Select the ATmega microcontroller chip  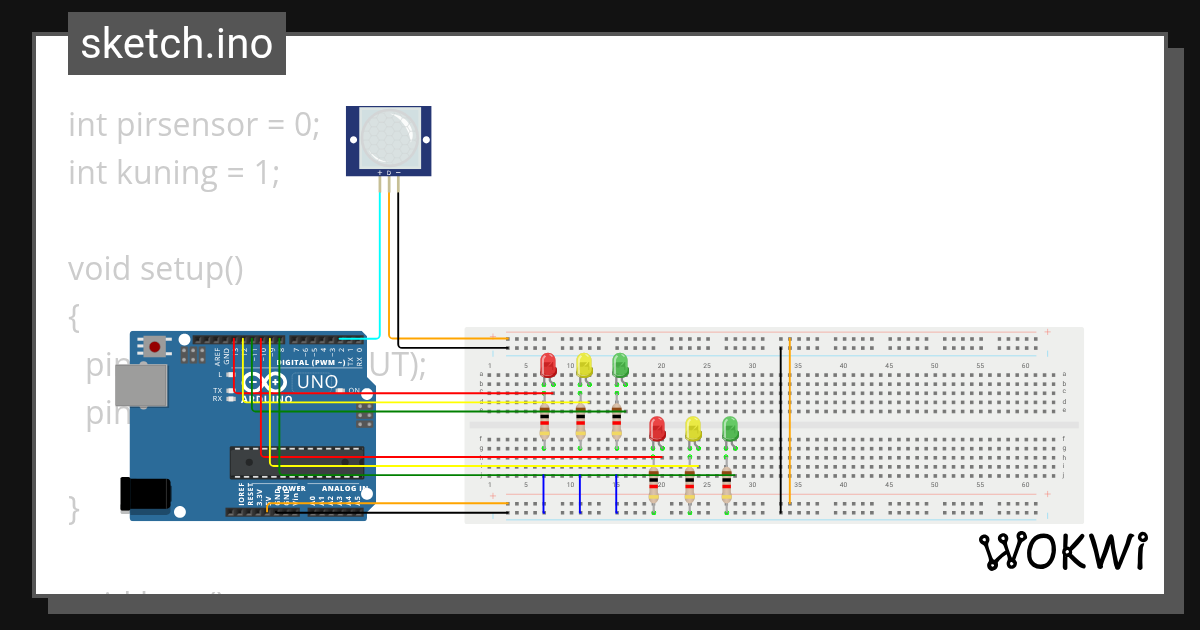point(298,463)
